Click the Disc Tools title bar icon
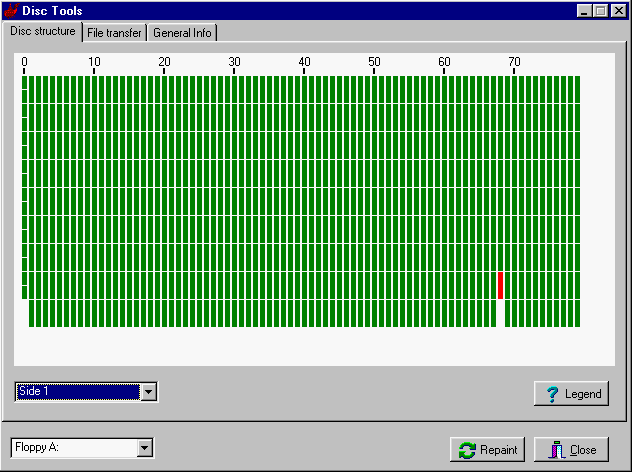 point(11,11)
